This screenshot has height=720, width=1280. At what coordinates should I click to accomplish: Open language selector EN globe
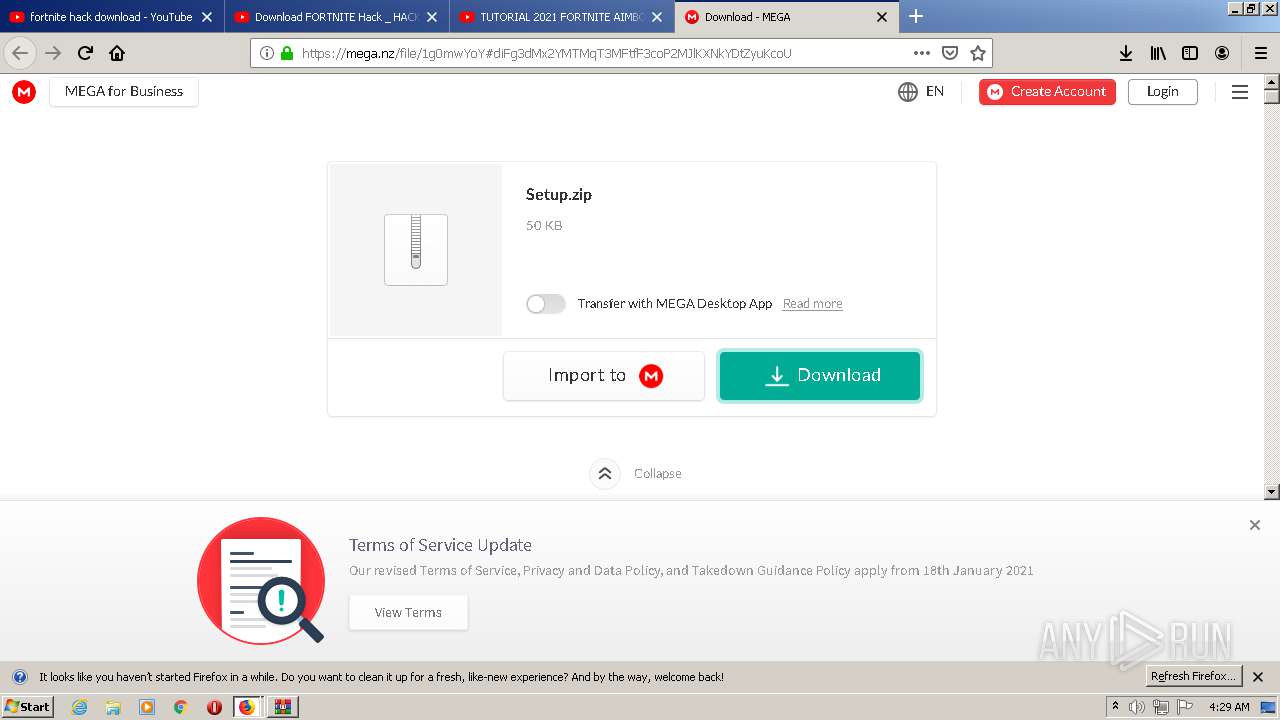[921, 91]
